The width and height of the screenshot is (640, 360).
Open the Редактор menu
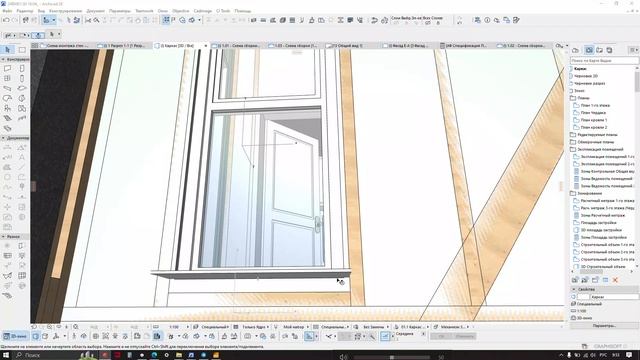point(25,11)
